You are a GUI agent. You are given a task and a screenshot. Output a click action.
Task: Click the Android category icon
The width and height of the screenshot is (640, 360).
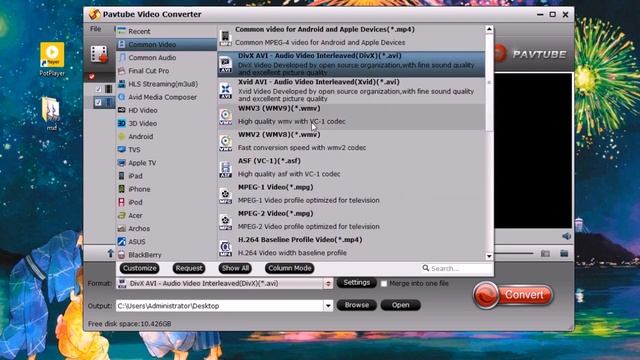(x=122, y=136)
